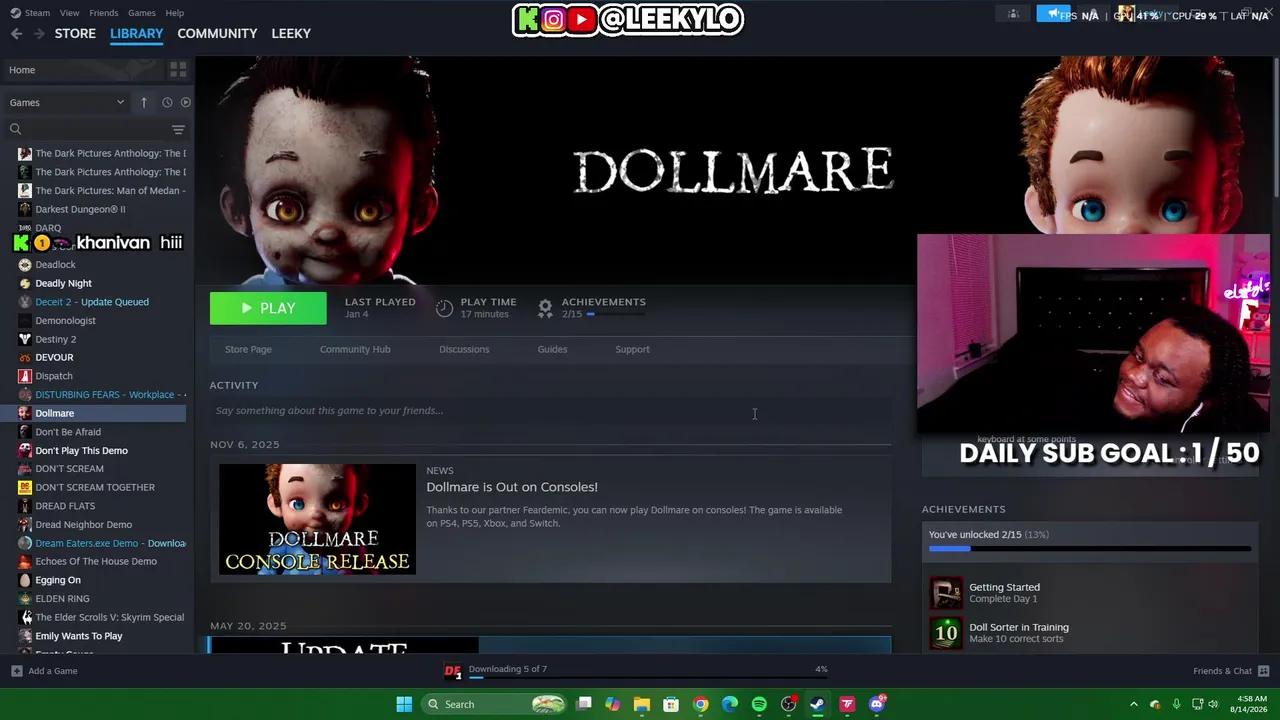Toggle ready-to-play filter icon

point(185,102)
